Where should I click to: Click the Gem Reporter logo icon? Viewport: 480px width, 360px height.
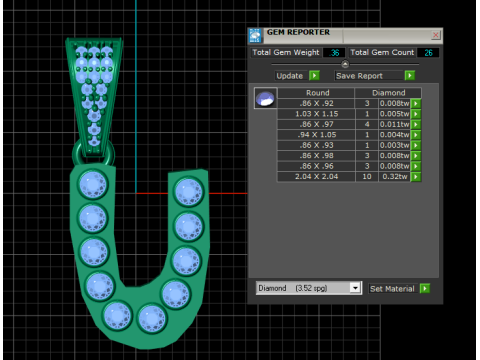click(255, 36)
